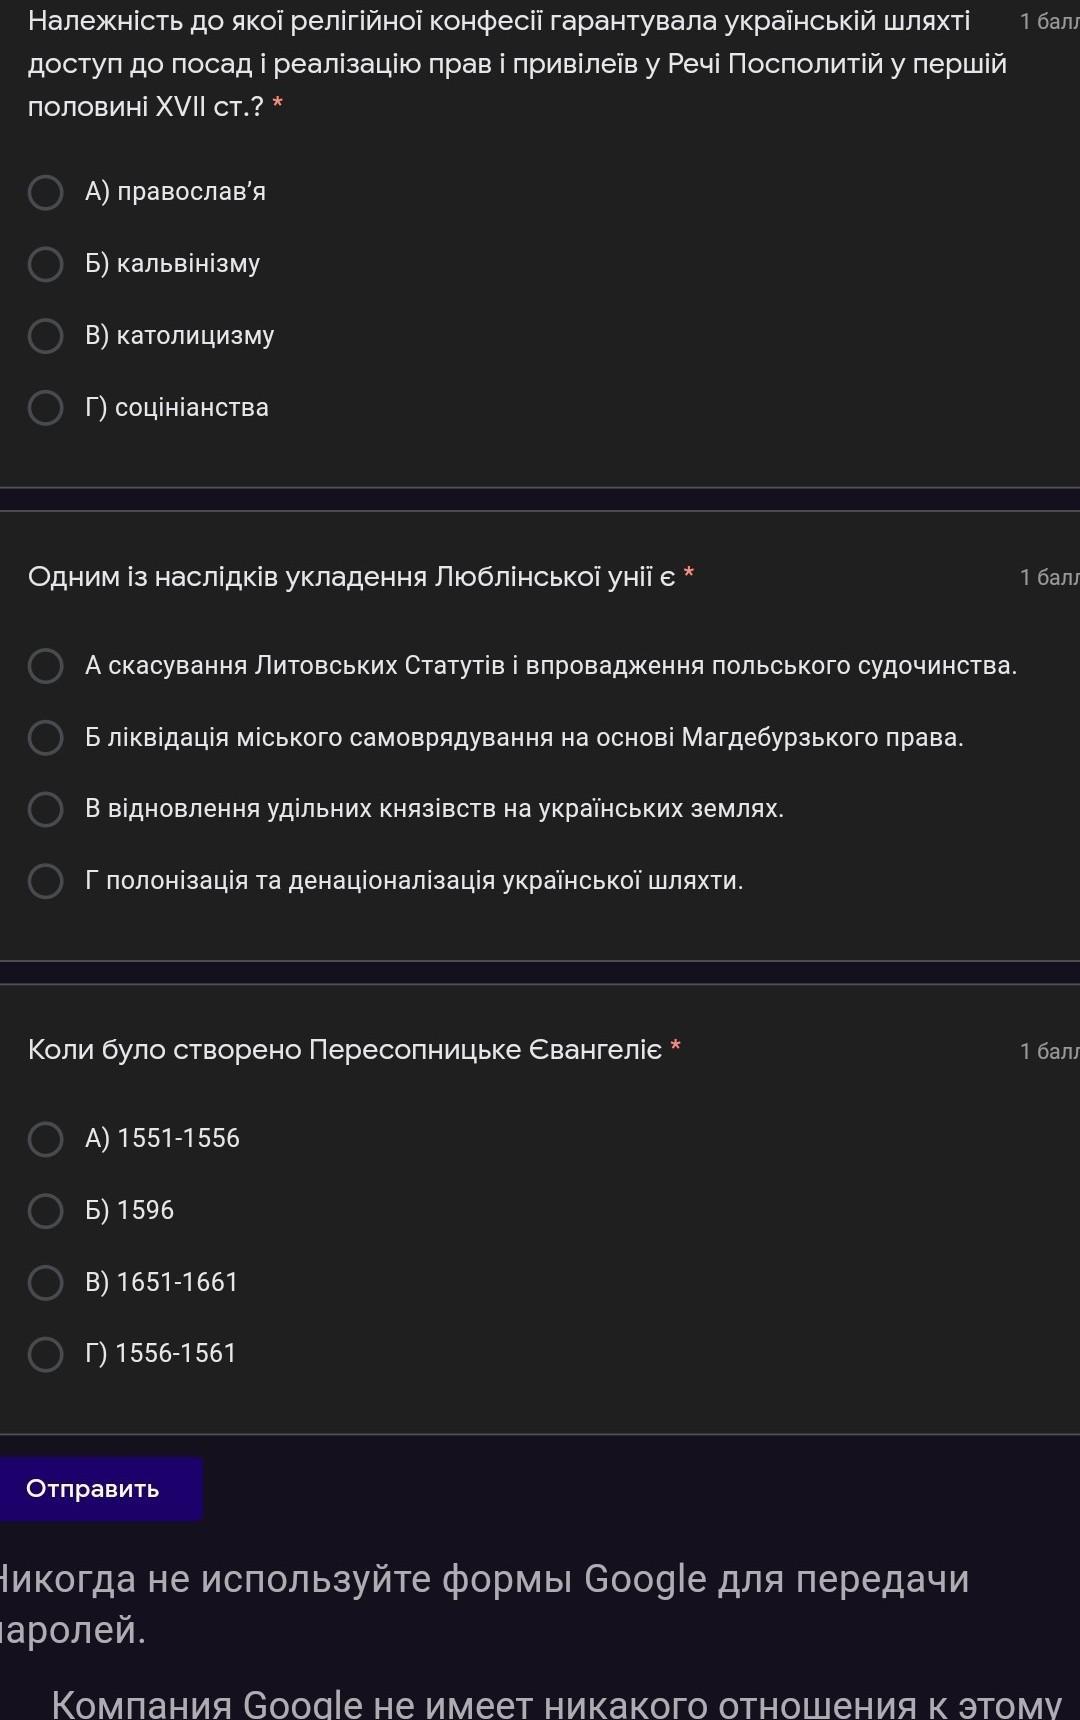Screen dimensions: 1080x1720
Task: Select the date option В) 1651-1661
Action: pyautogui.click(x=45, y=1283)
